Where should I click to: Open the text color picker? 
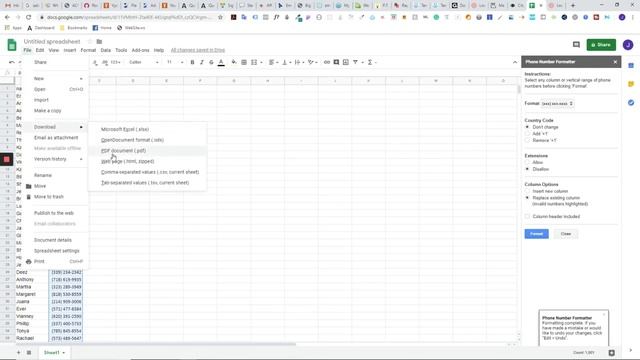(x=221, y=62)
